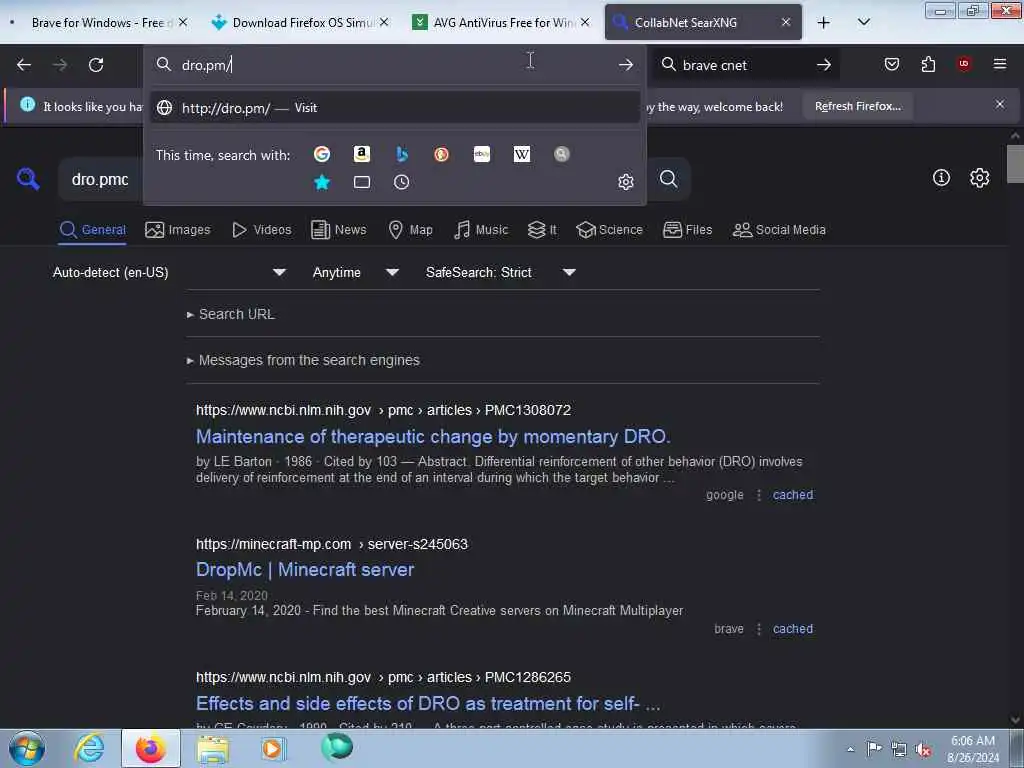Search this time with eBay

pos(482,154)
